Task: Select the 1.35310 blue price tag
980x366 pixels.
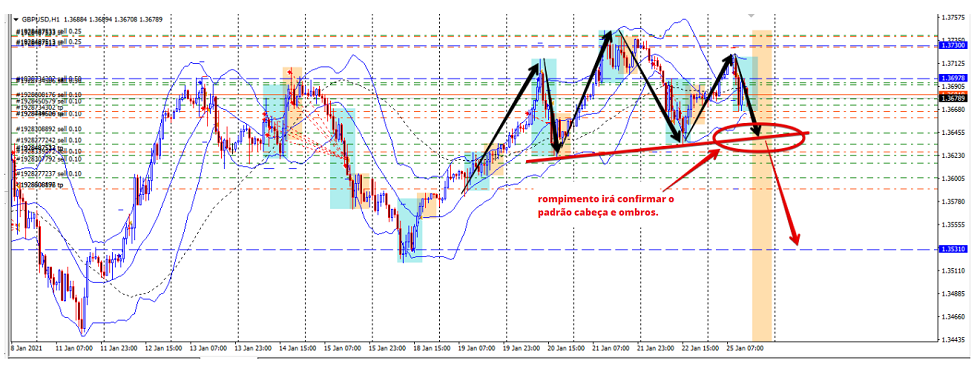Action: pos(951,249)
